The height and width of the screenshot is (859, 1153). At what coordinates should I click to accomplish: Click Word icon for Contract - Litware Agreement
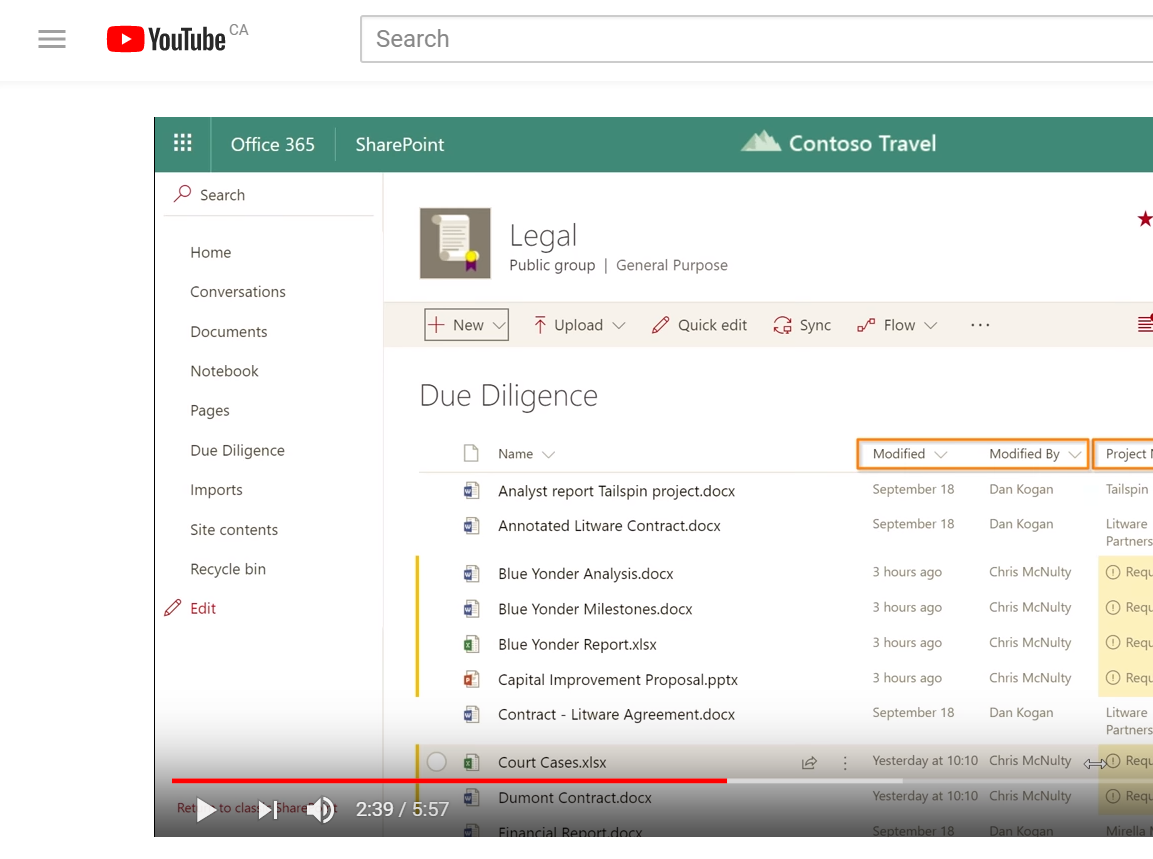471,713
